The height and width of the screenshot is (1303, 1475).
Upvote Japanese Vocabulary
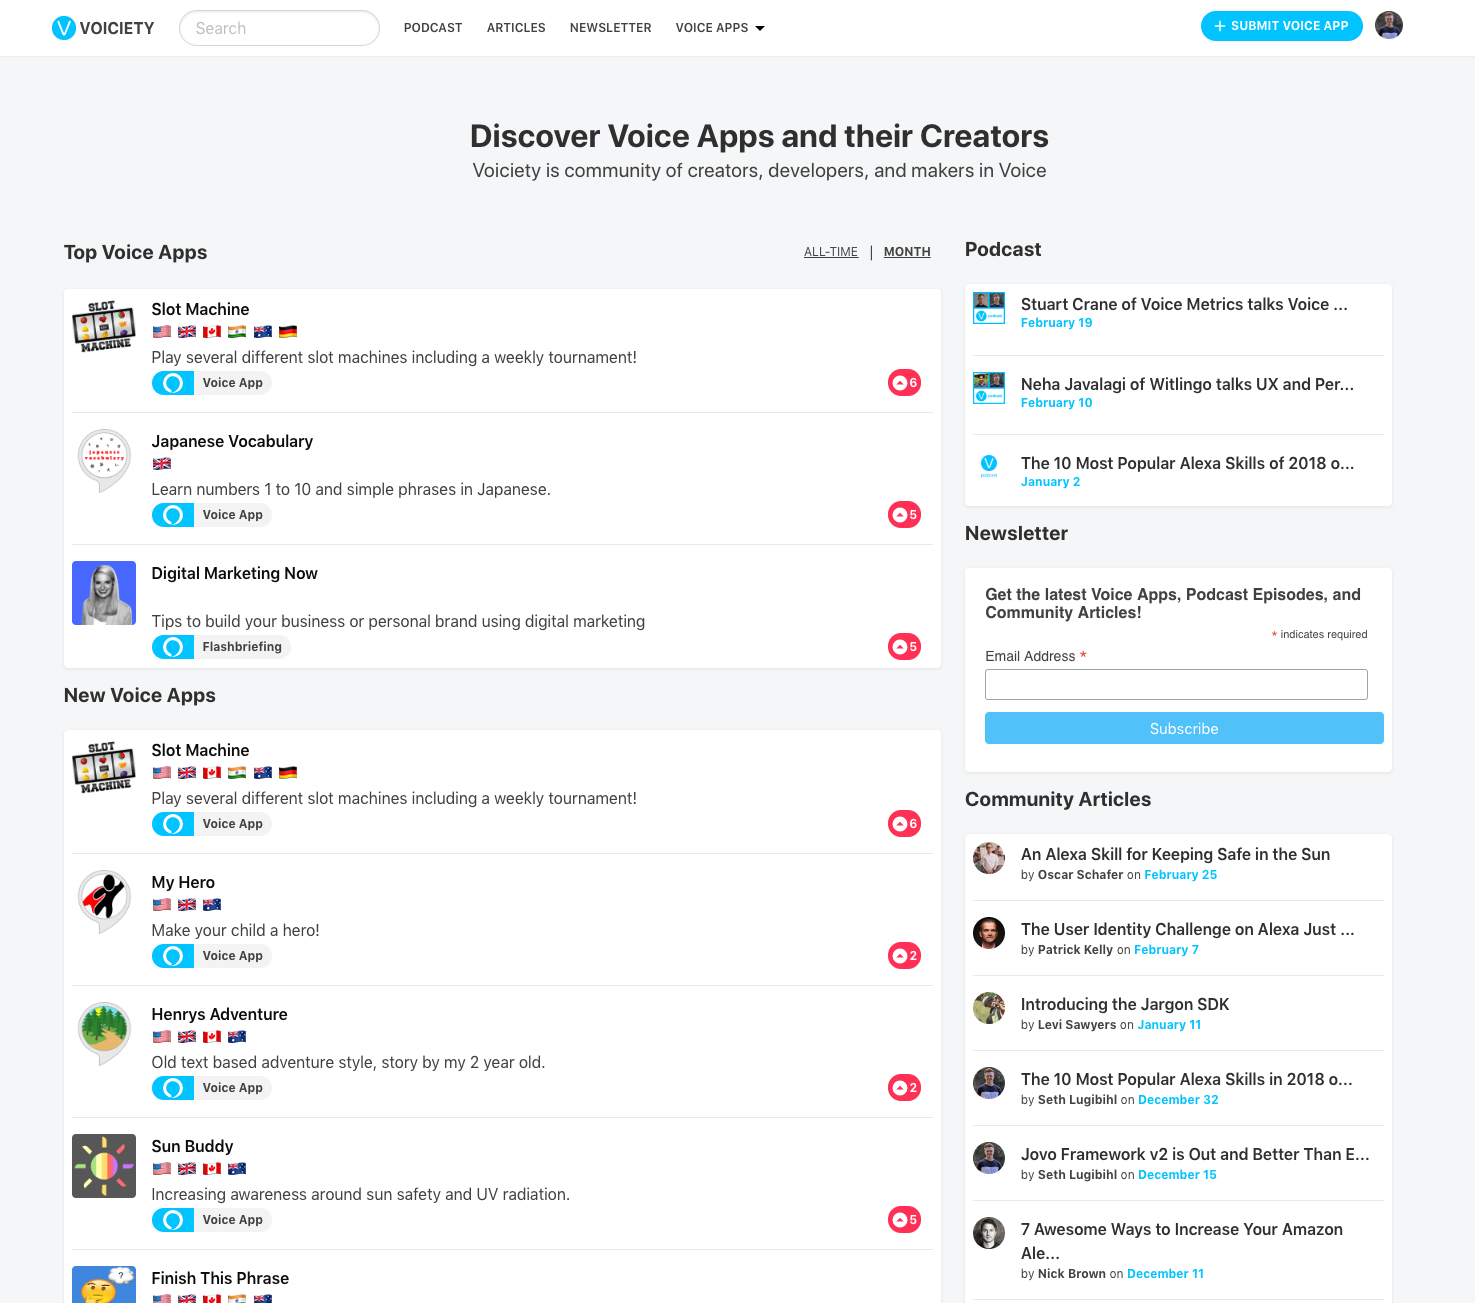tap(904, 515)
